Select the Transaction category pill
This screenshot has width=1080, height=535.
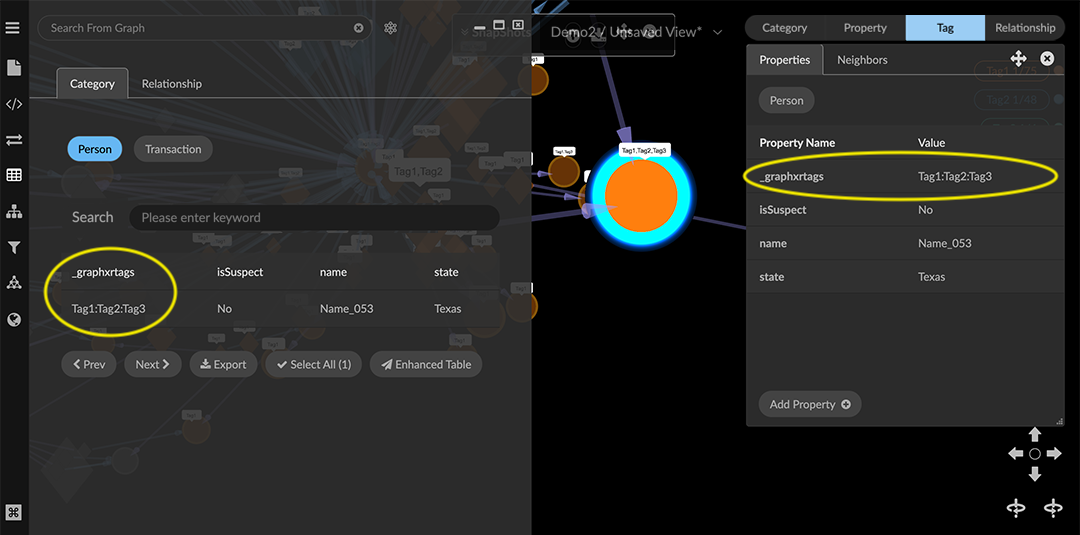(x=173, y=149)
